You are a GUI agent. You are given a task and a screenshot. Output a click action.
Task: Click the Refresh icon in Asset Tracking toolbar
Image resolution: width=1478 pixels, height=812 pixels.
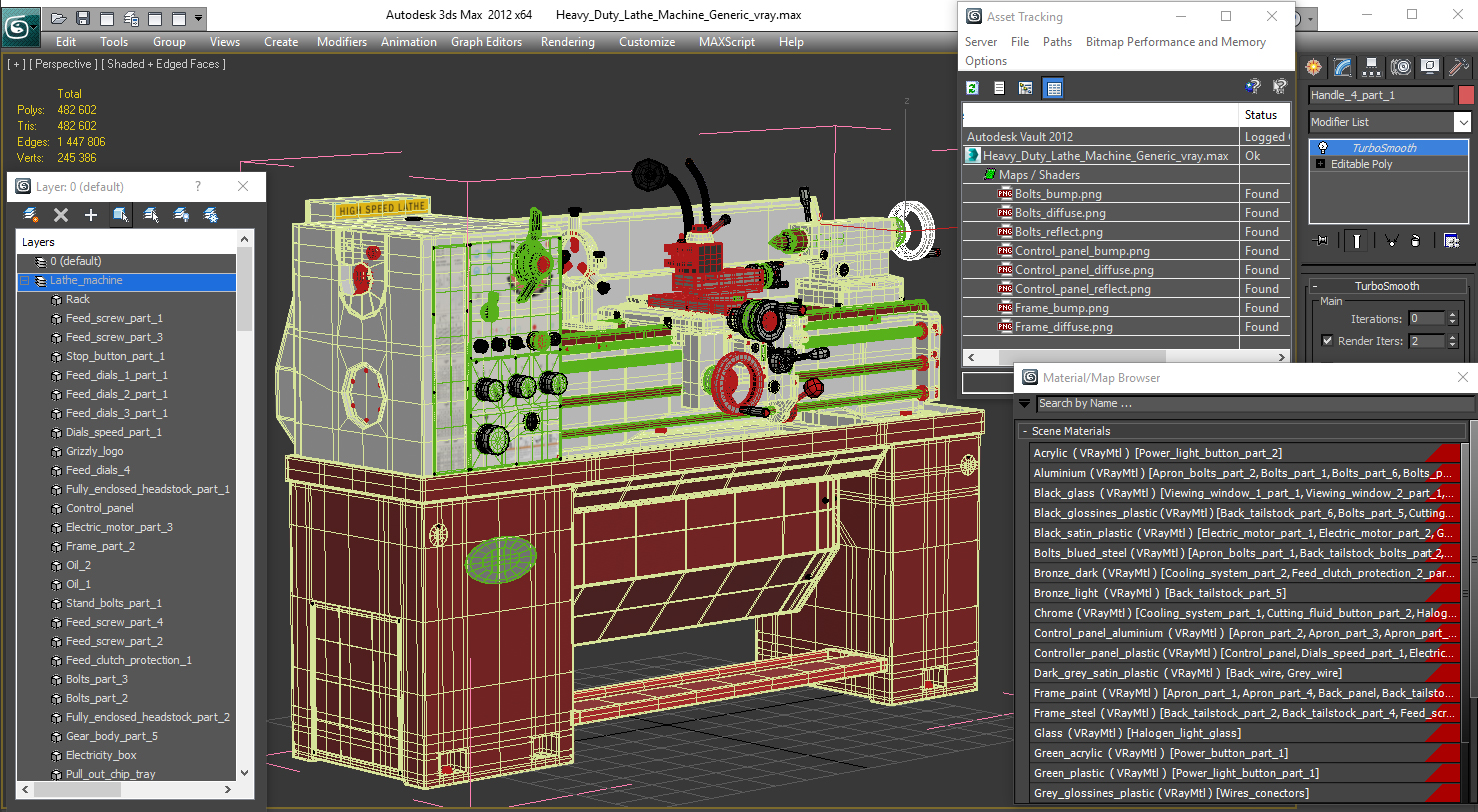972,88
